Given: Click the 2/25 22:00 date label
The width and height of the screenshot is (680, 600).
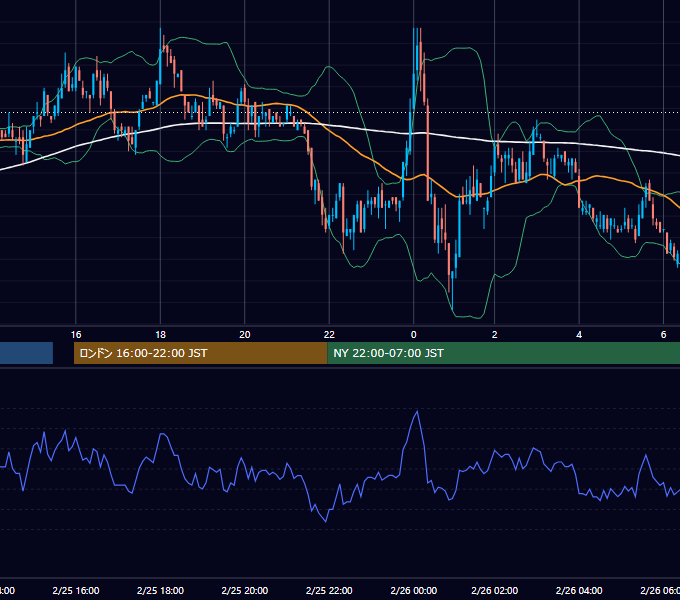Looking at the screenshot, I should coord(329,590).
